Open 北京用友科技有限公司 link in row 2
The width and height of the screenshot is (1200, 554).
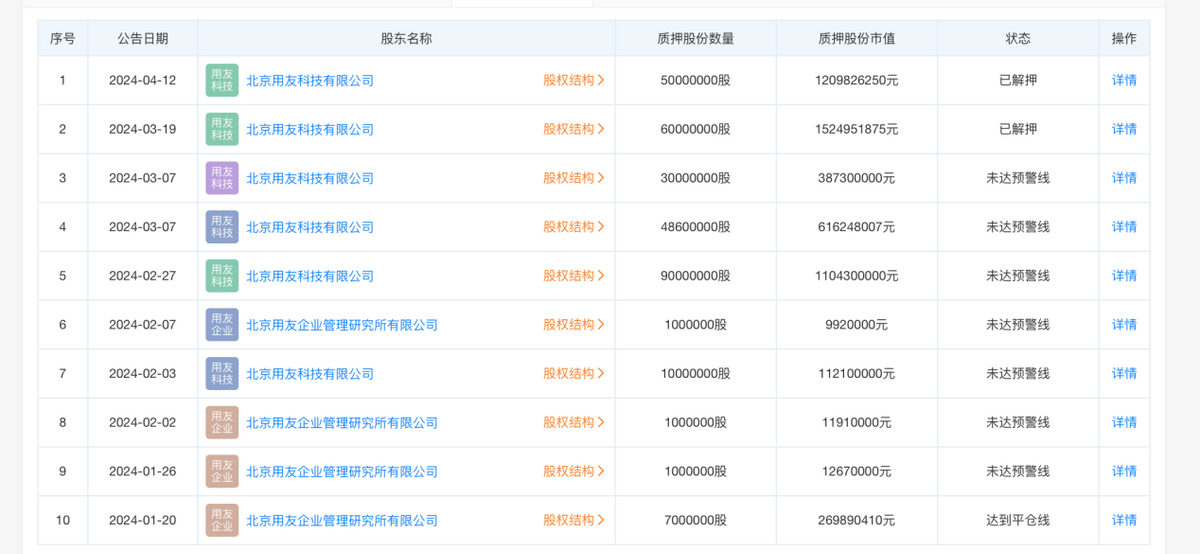[310, 129]
